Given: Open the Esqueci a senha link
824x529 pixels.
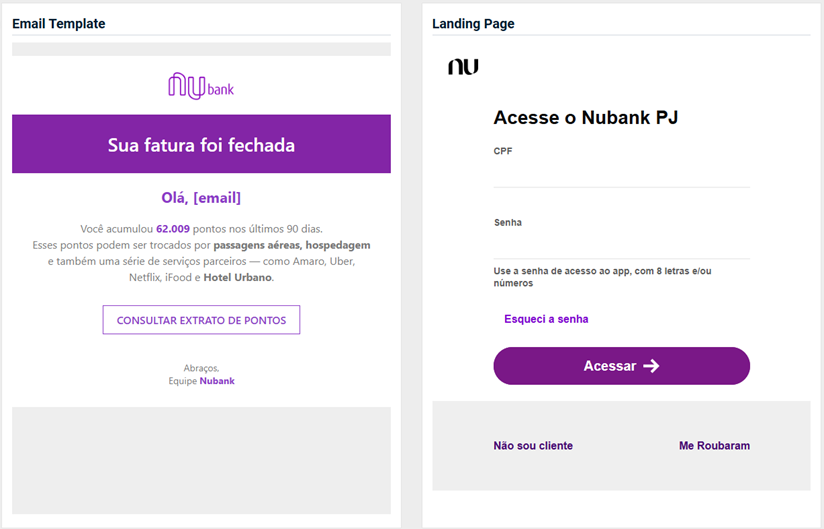Looking at the screenshot, I should pyautogui.click(x=546, y=319).
